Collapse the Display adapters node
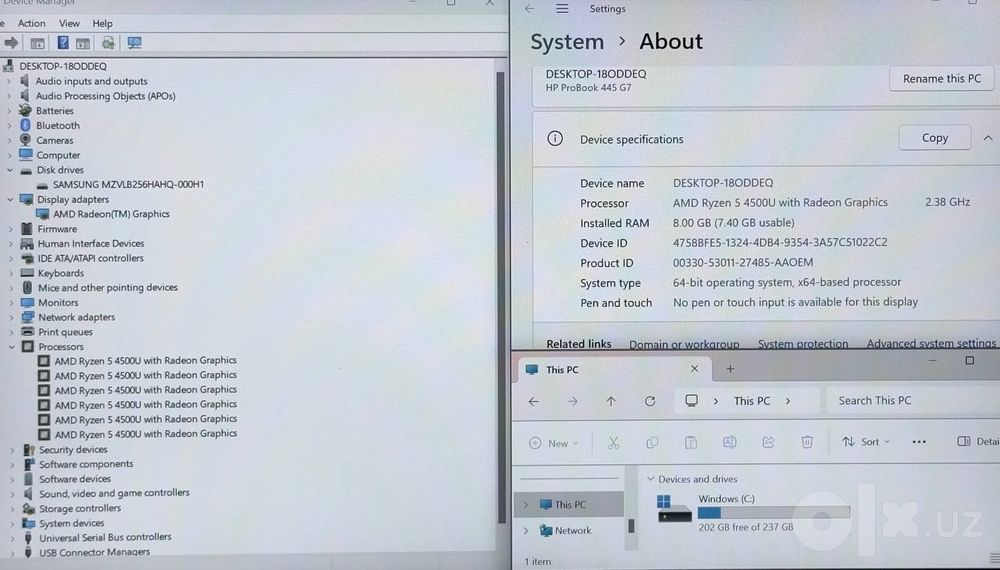The image size is (1000, 570). coord(10,200)
